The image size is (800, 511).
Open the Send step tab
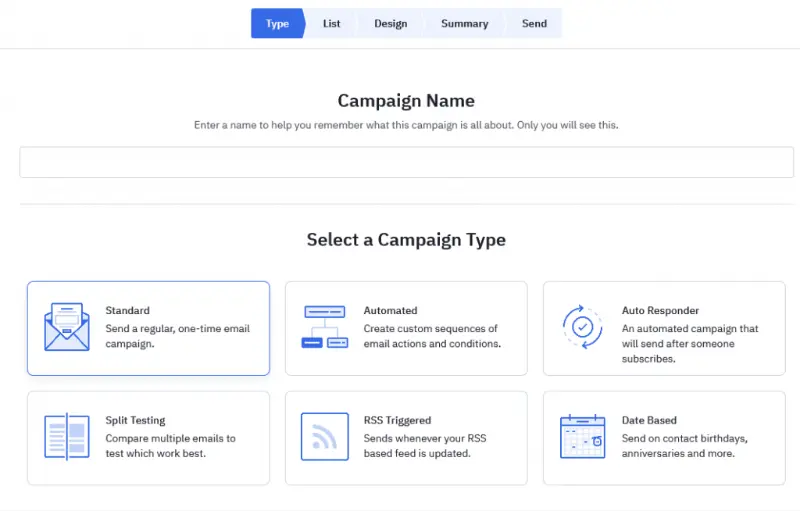pyautogui.click(x=534, y=24)
